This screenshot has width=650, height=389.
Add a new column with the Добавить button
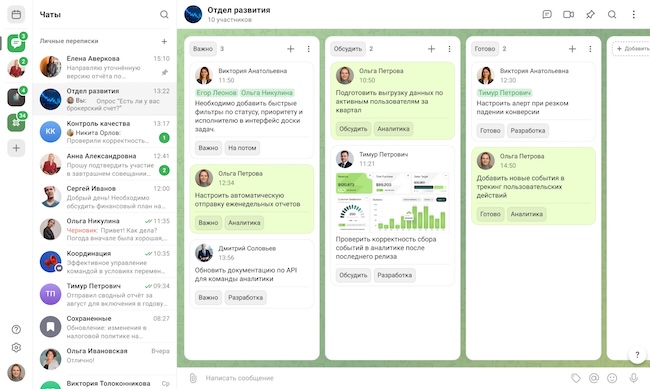point(631,49)
